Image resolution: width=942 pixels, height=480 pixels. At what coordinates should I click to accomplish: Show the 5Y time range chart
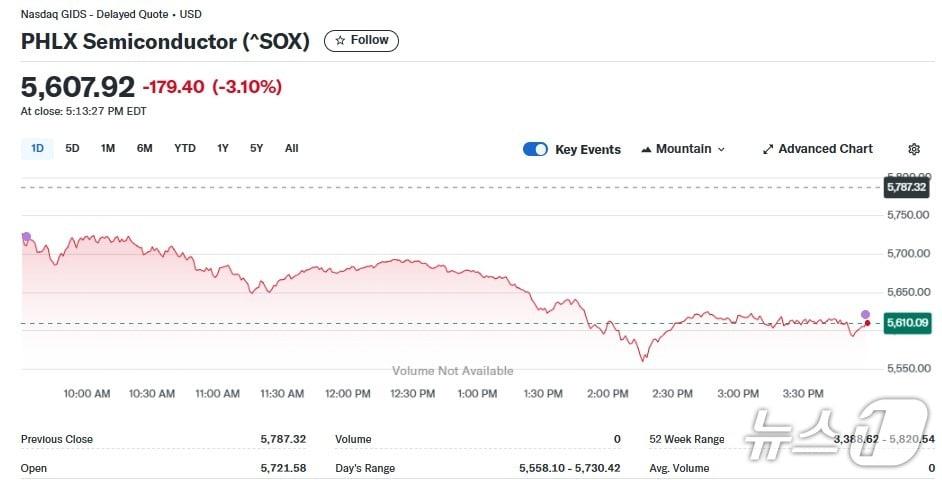pos(257,148)
